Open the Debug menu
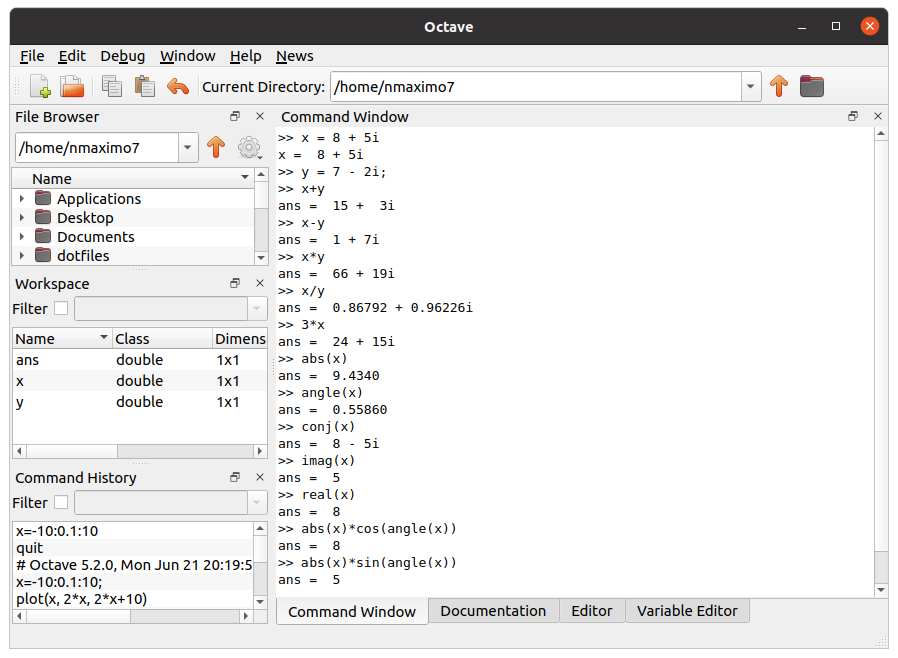The image size is (898, 658). click(x=122, y=56)
